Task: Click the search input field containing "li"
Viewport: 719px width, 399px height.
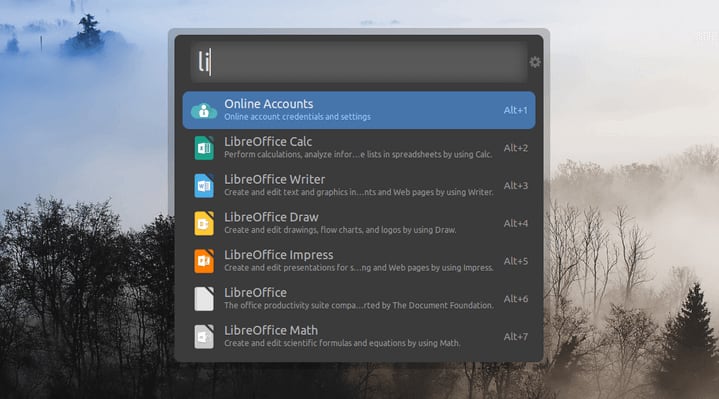Action: tap(359, 62)
